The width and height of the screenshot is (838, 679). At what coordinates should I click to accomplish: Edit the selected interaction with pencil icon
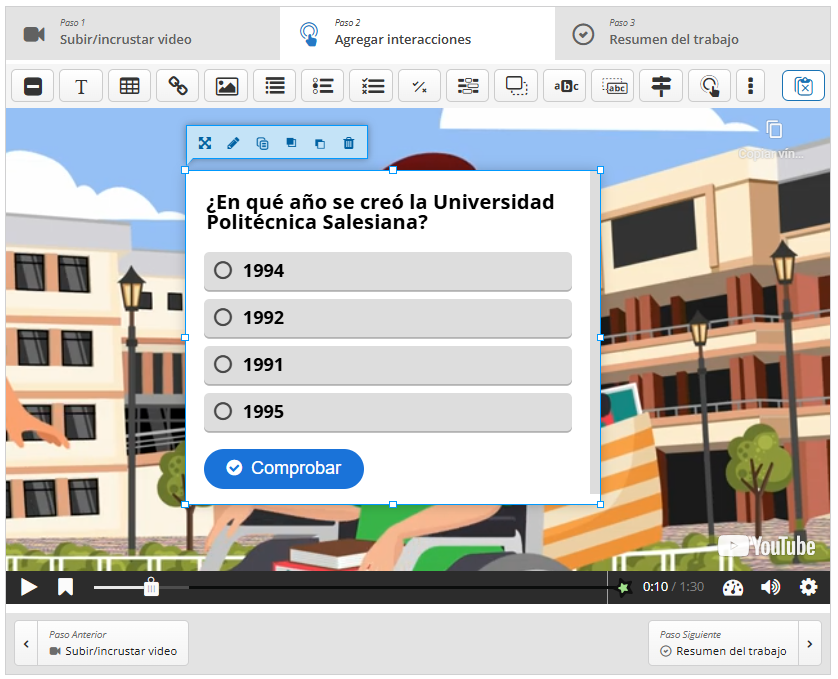point(233,143)
